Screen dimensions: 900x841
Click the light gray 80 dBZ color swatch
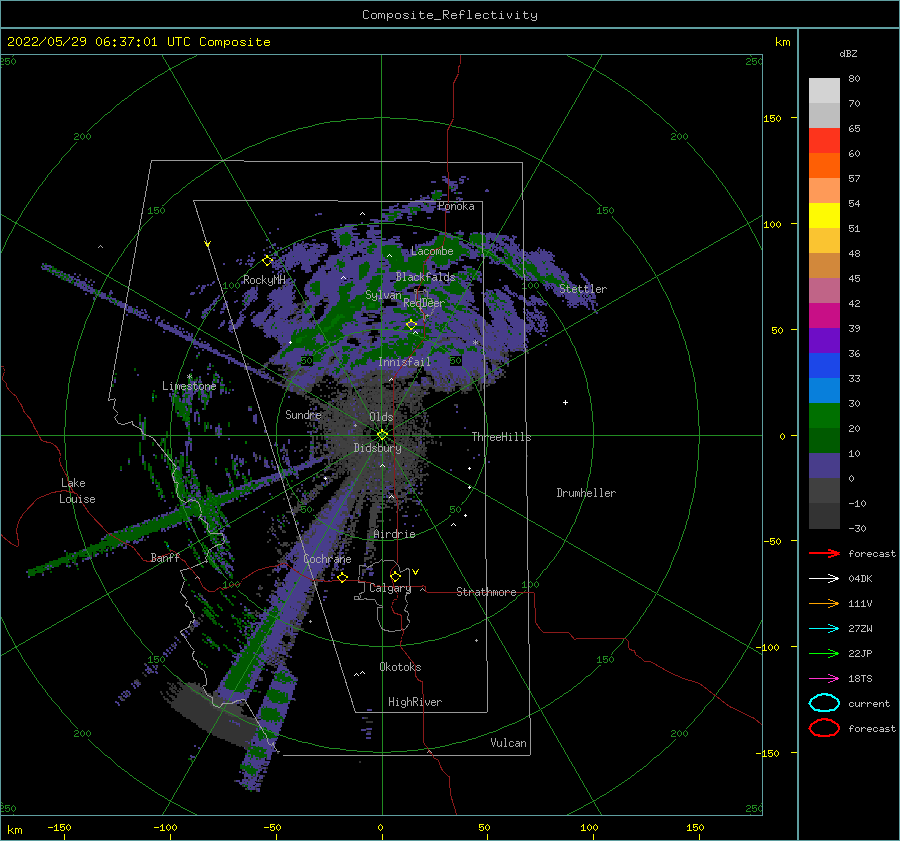pyautogui.click(x=824, y=90)
